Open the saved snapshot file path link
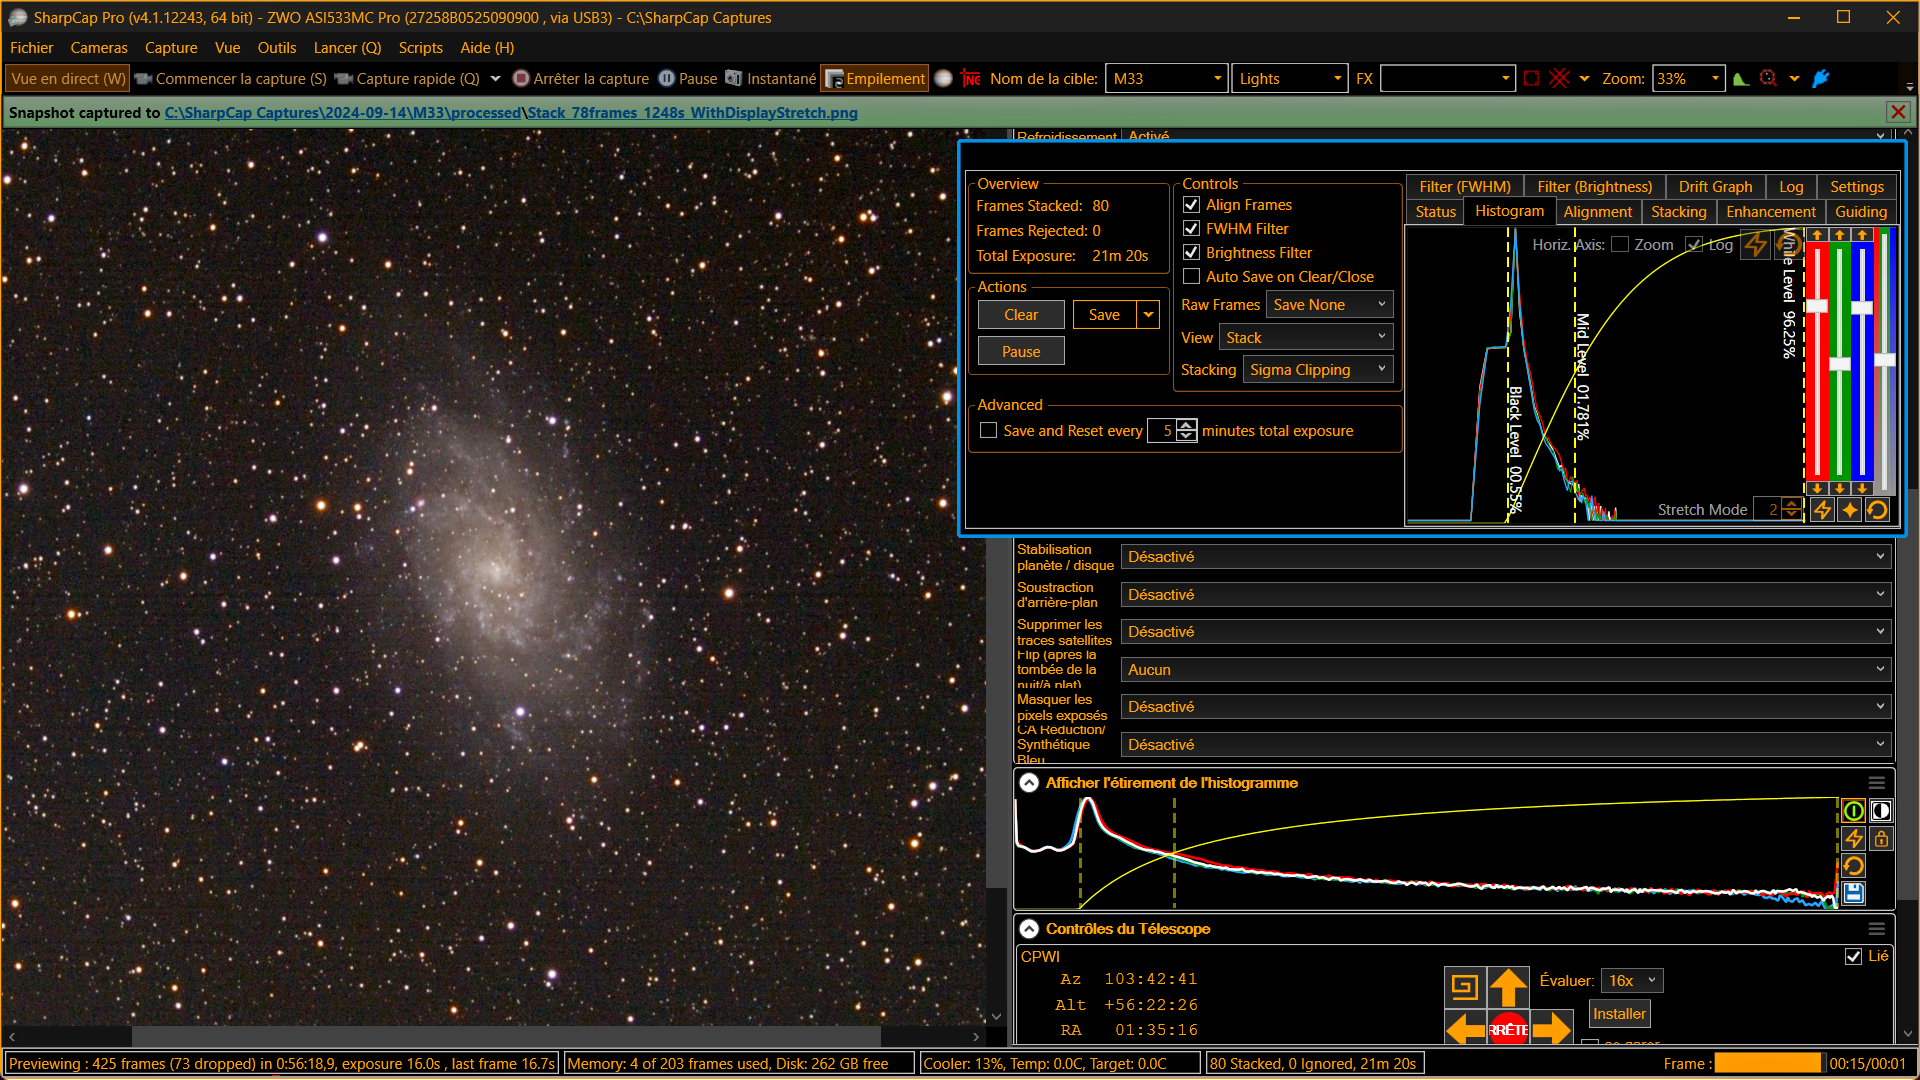This screenshot has height=1080, width=1920. click(511, 113)
